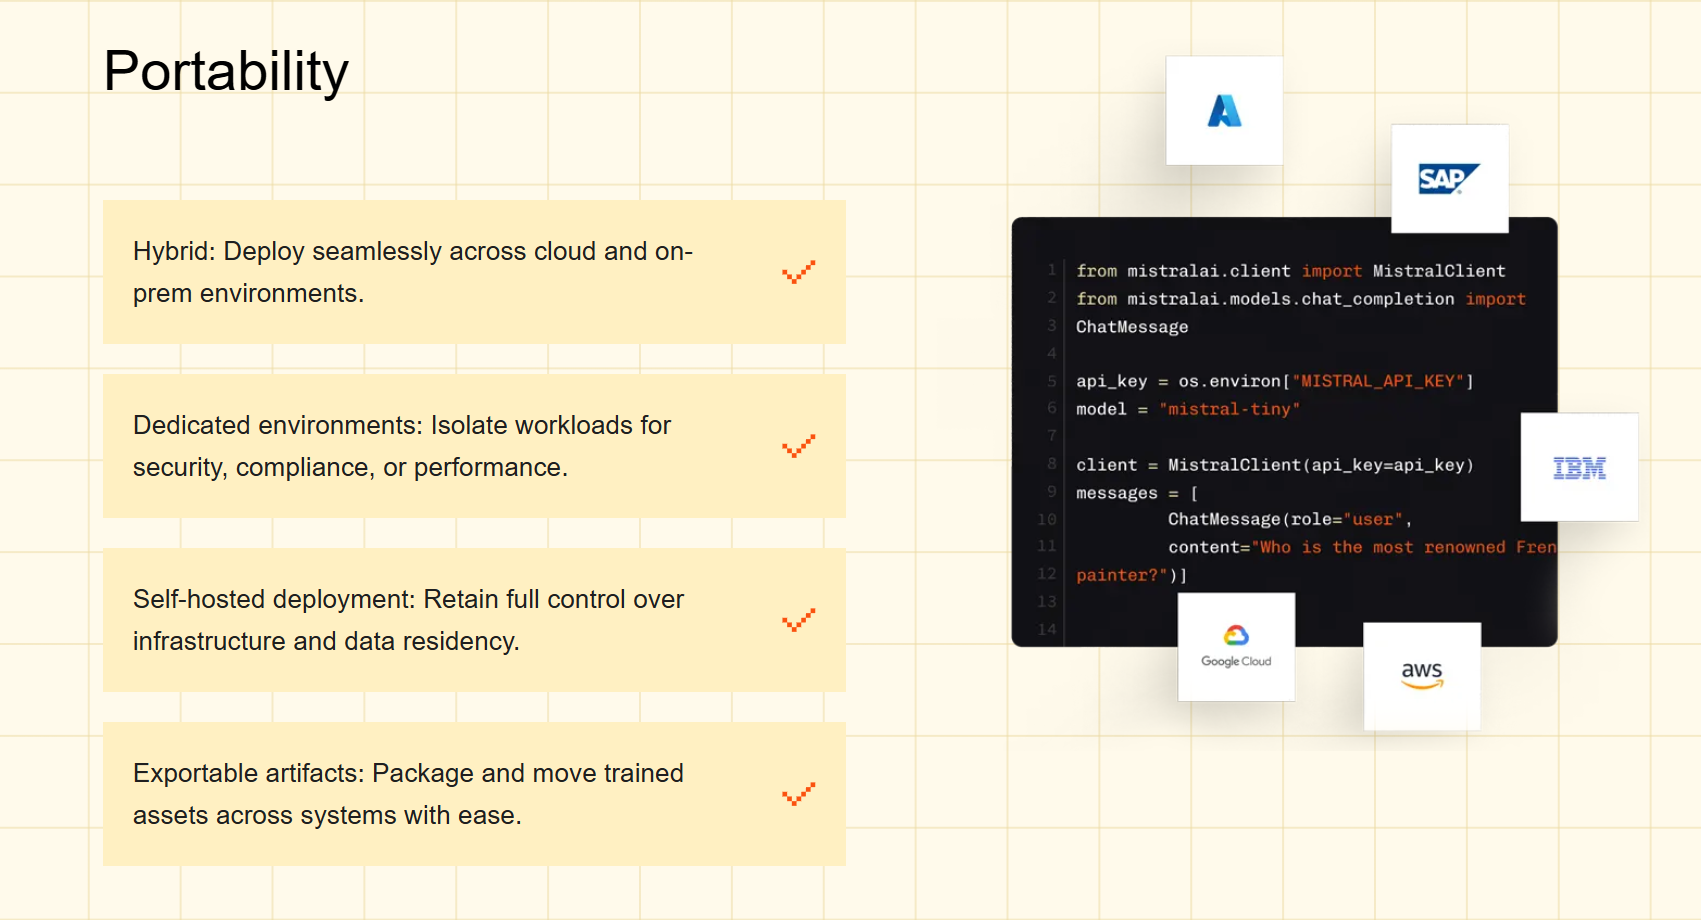Select the Portability section heading
The image size is (1701, 920).
point(225,70)
